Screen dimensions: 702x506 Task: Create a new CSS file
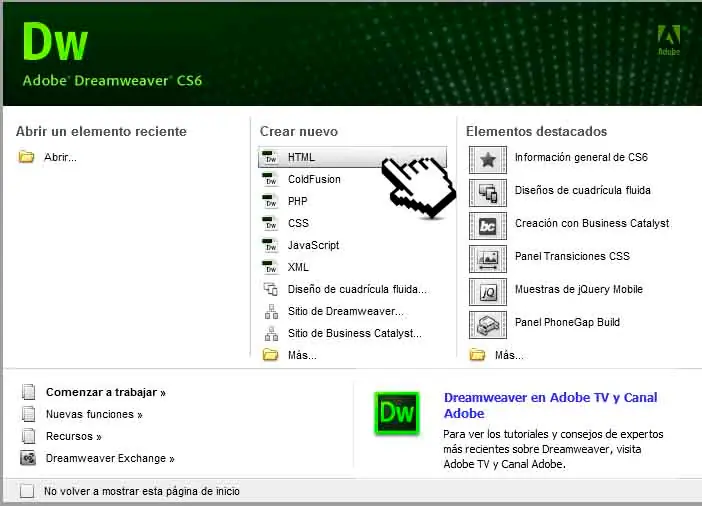pos(298,223)
